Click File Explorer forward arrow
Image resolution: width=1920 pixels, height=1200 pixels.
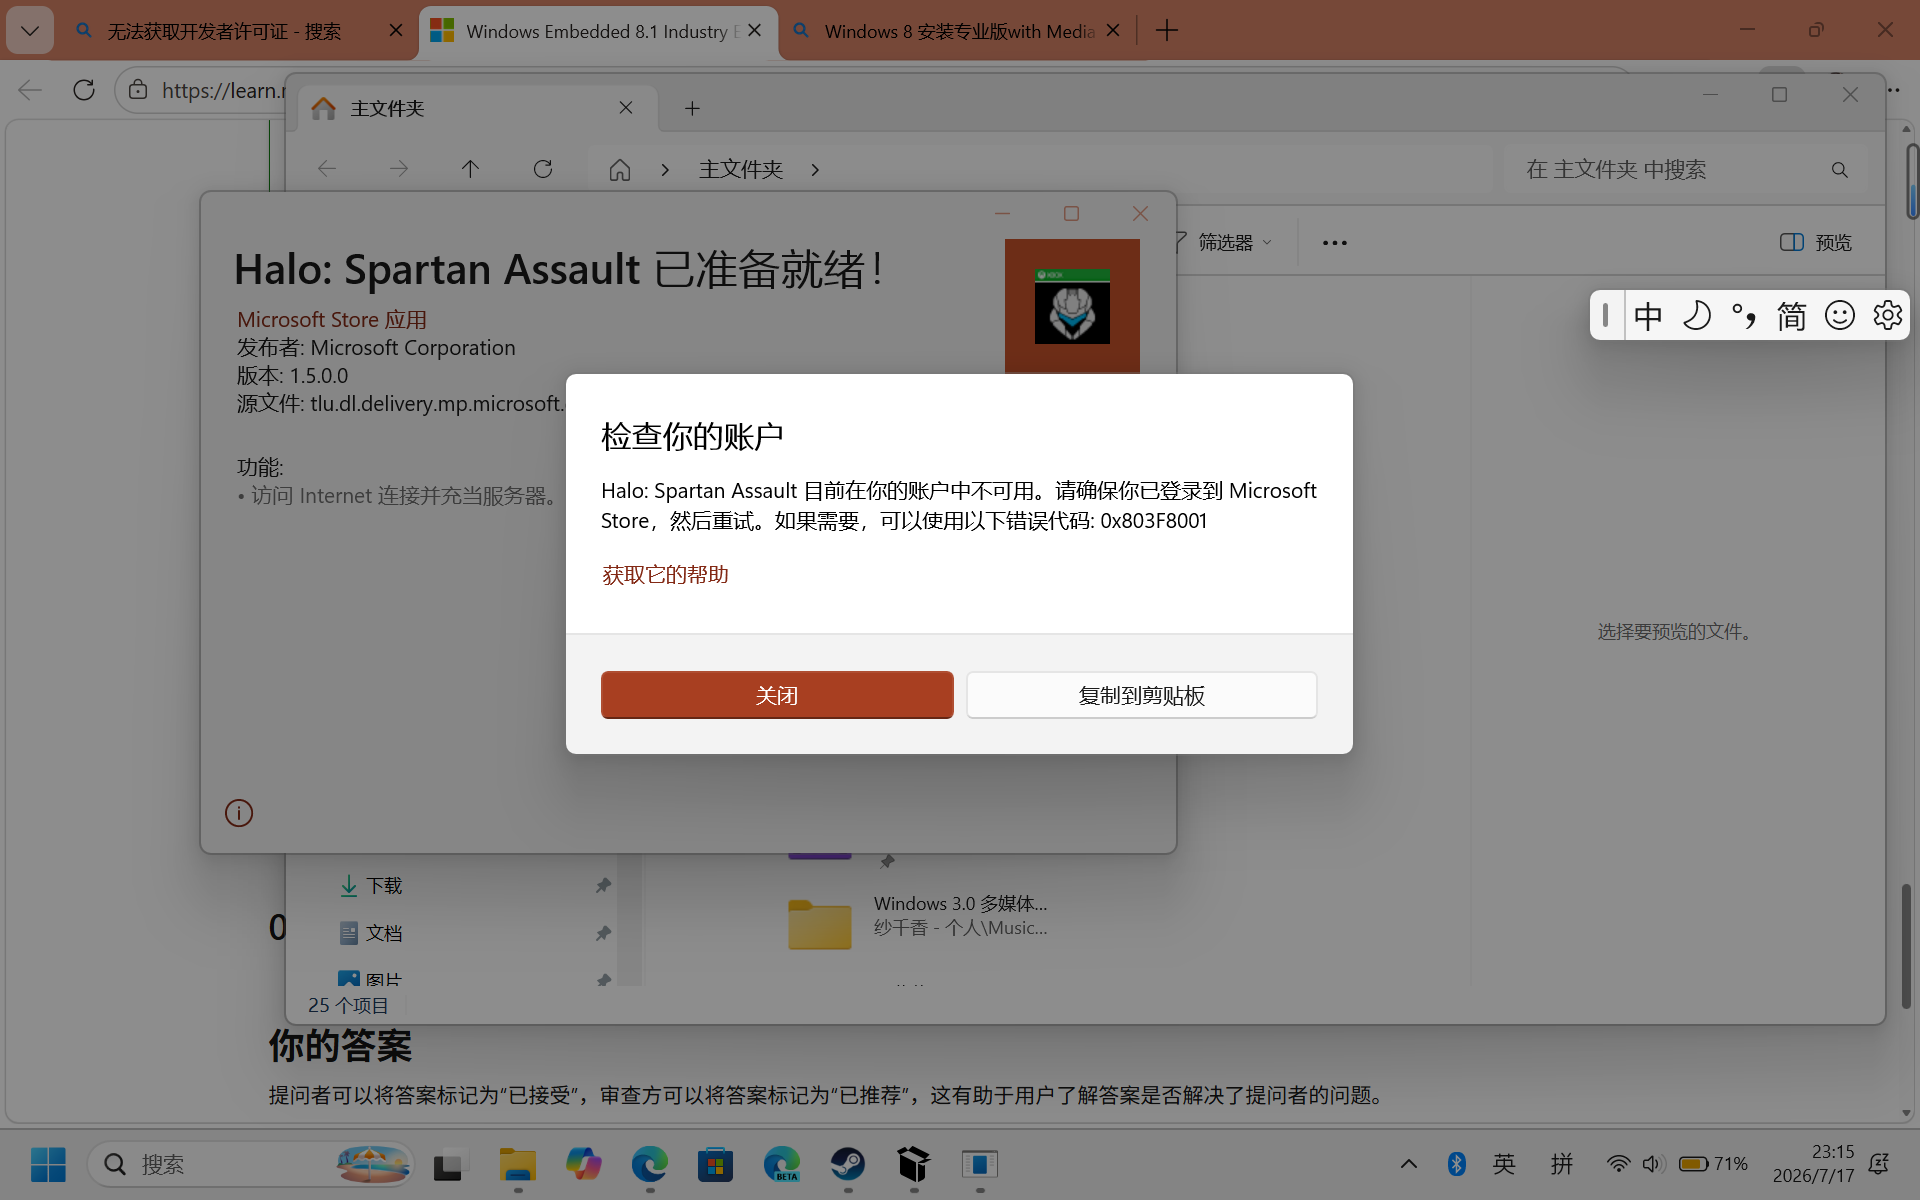399,169
